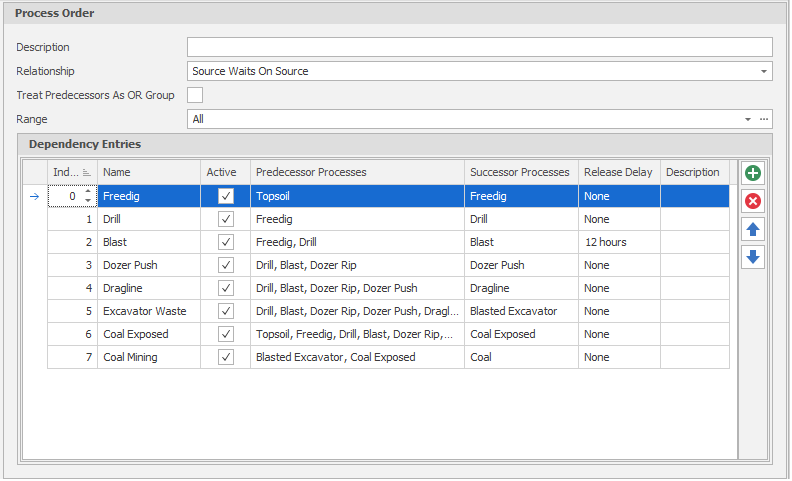Move entry down with blue arrow
This screenshot has height=481, width=792.
tap(753, 257)
